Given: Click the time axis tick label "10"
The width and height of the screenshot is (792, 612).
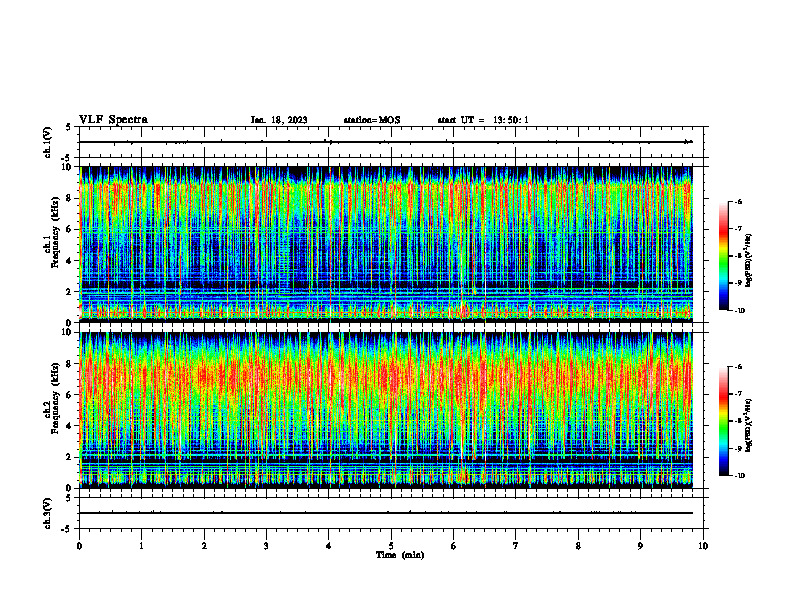Looking at the screenshot, I should coord(703,546).
